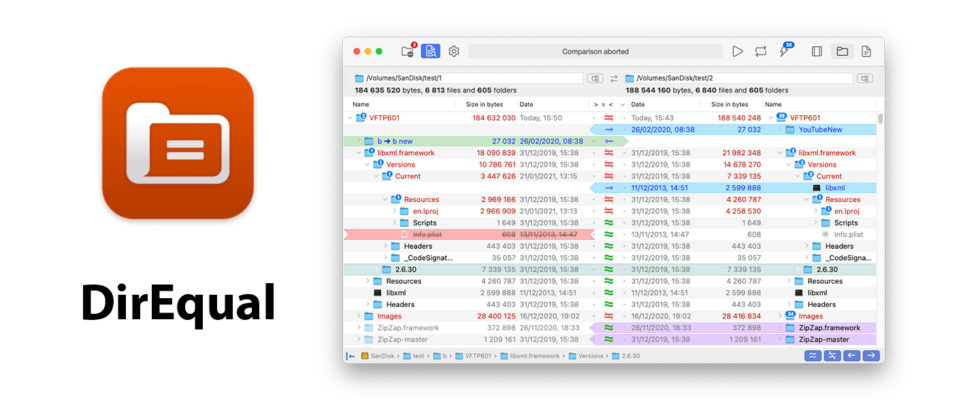Select left 2.6.30 folder row

(468, 269)
